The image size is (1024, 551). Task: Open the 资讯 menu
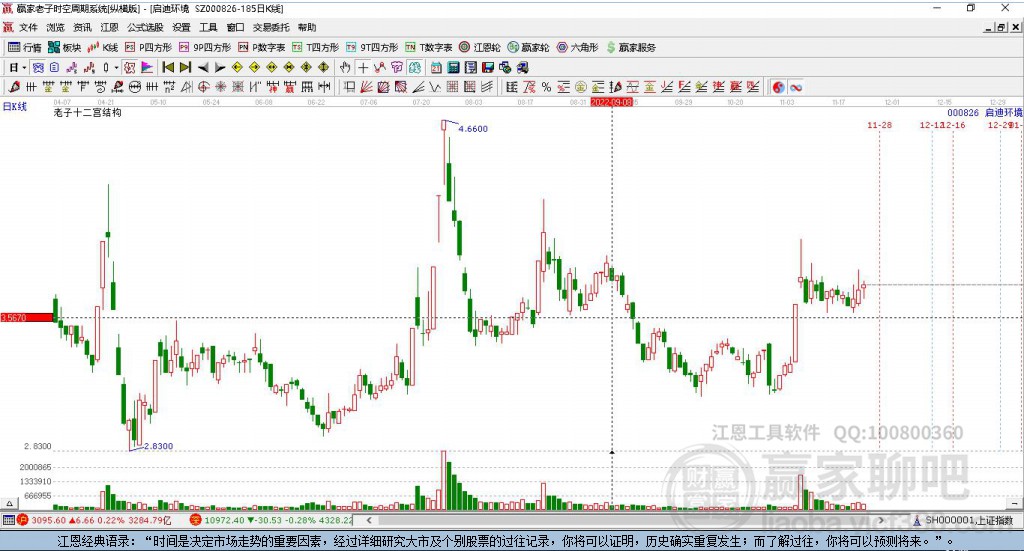coord(82,27)
